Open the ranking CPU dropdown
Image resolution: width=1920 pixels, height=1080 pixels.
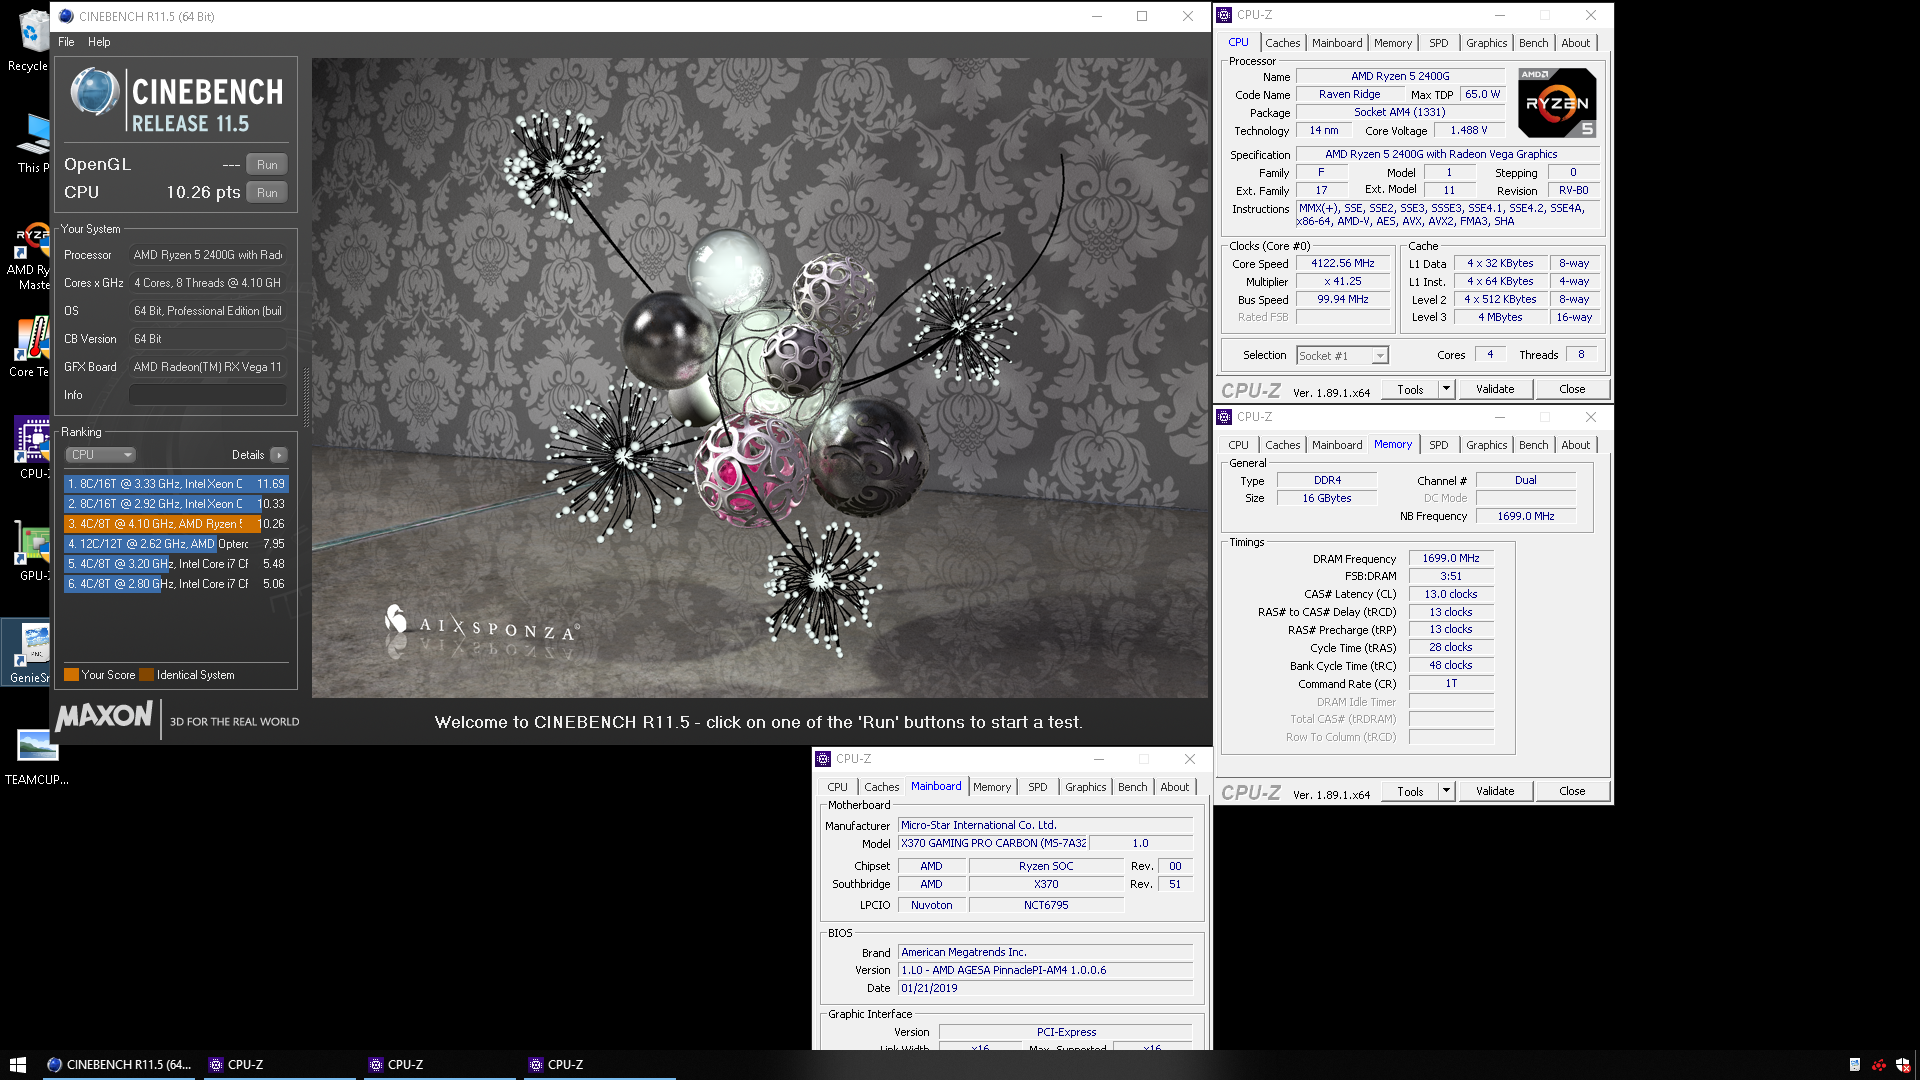[100, 455]
